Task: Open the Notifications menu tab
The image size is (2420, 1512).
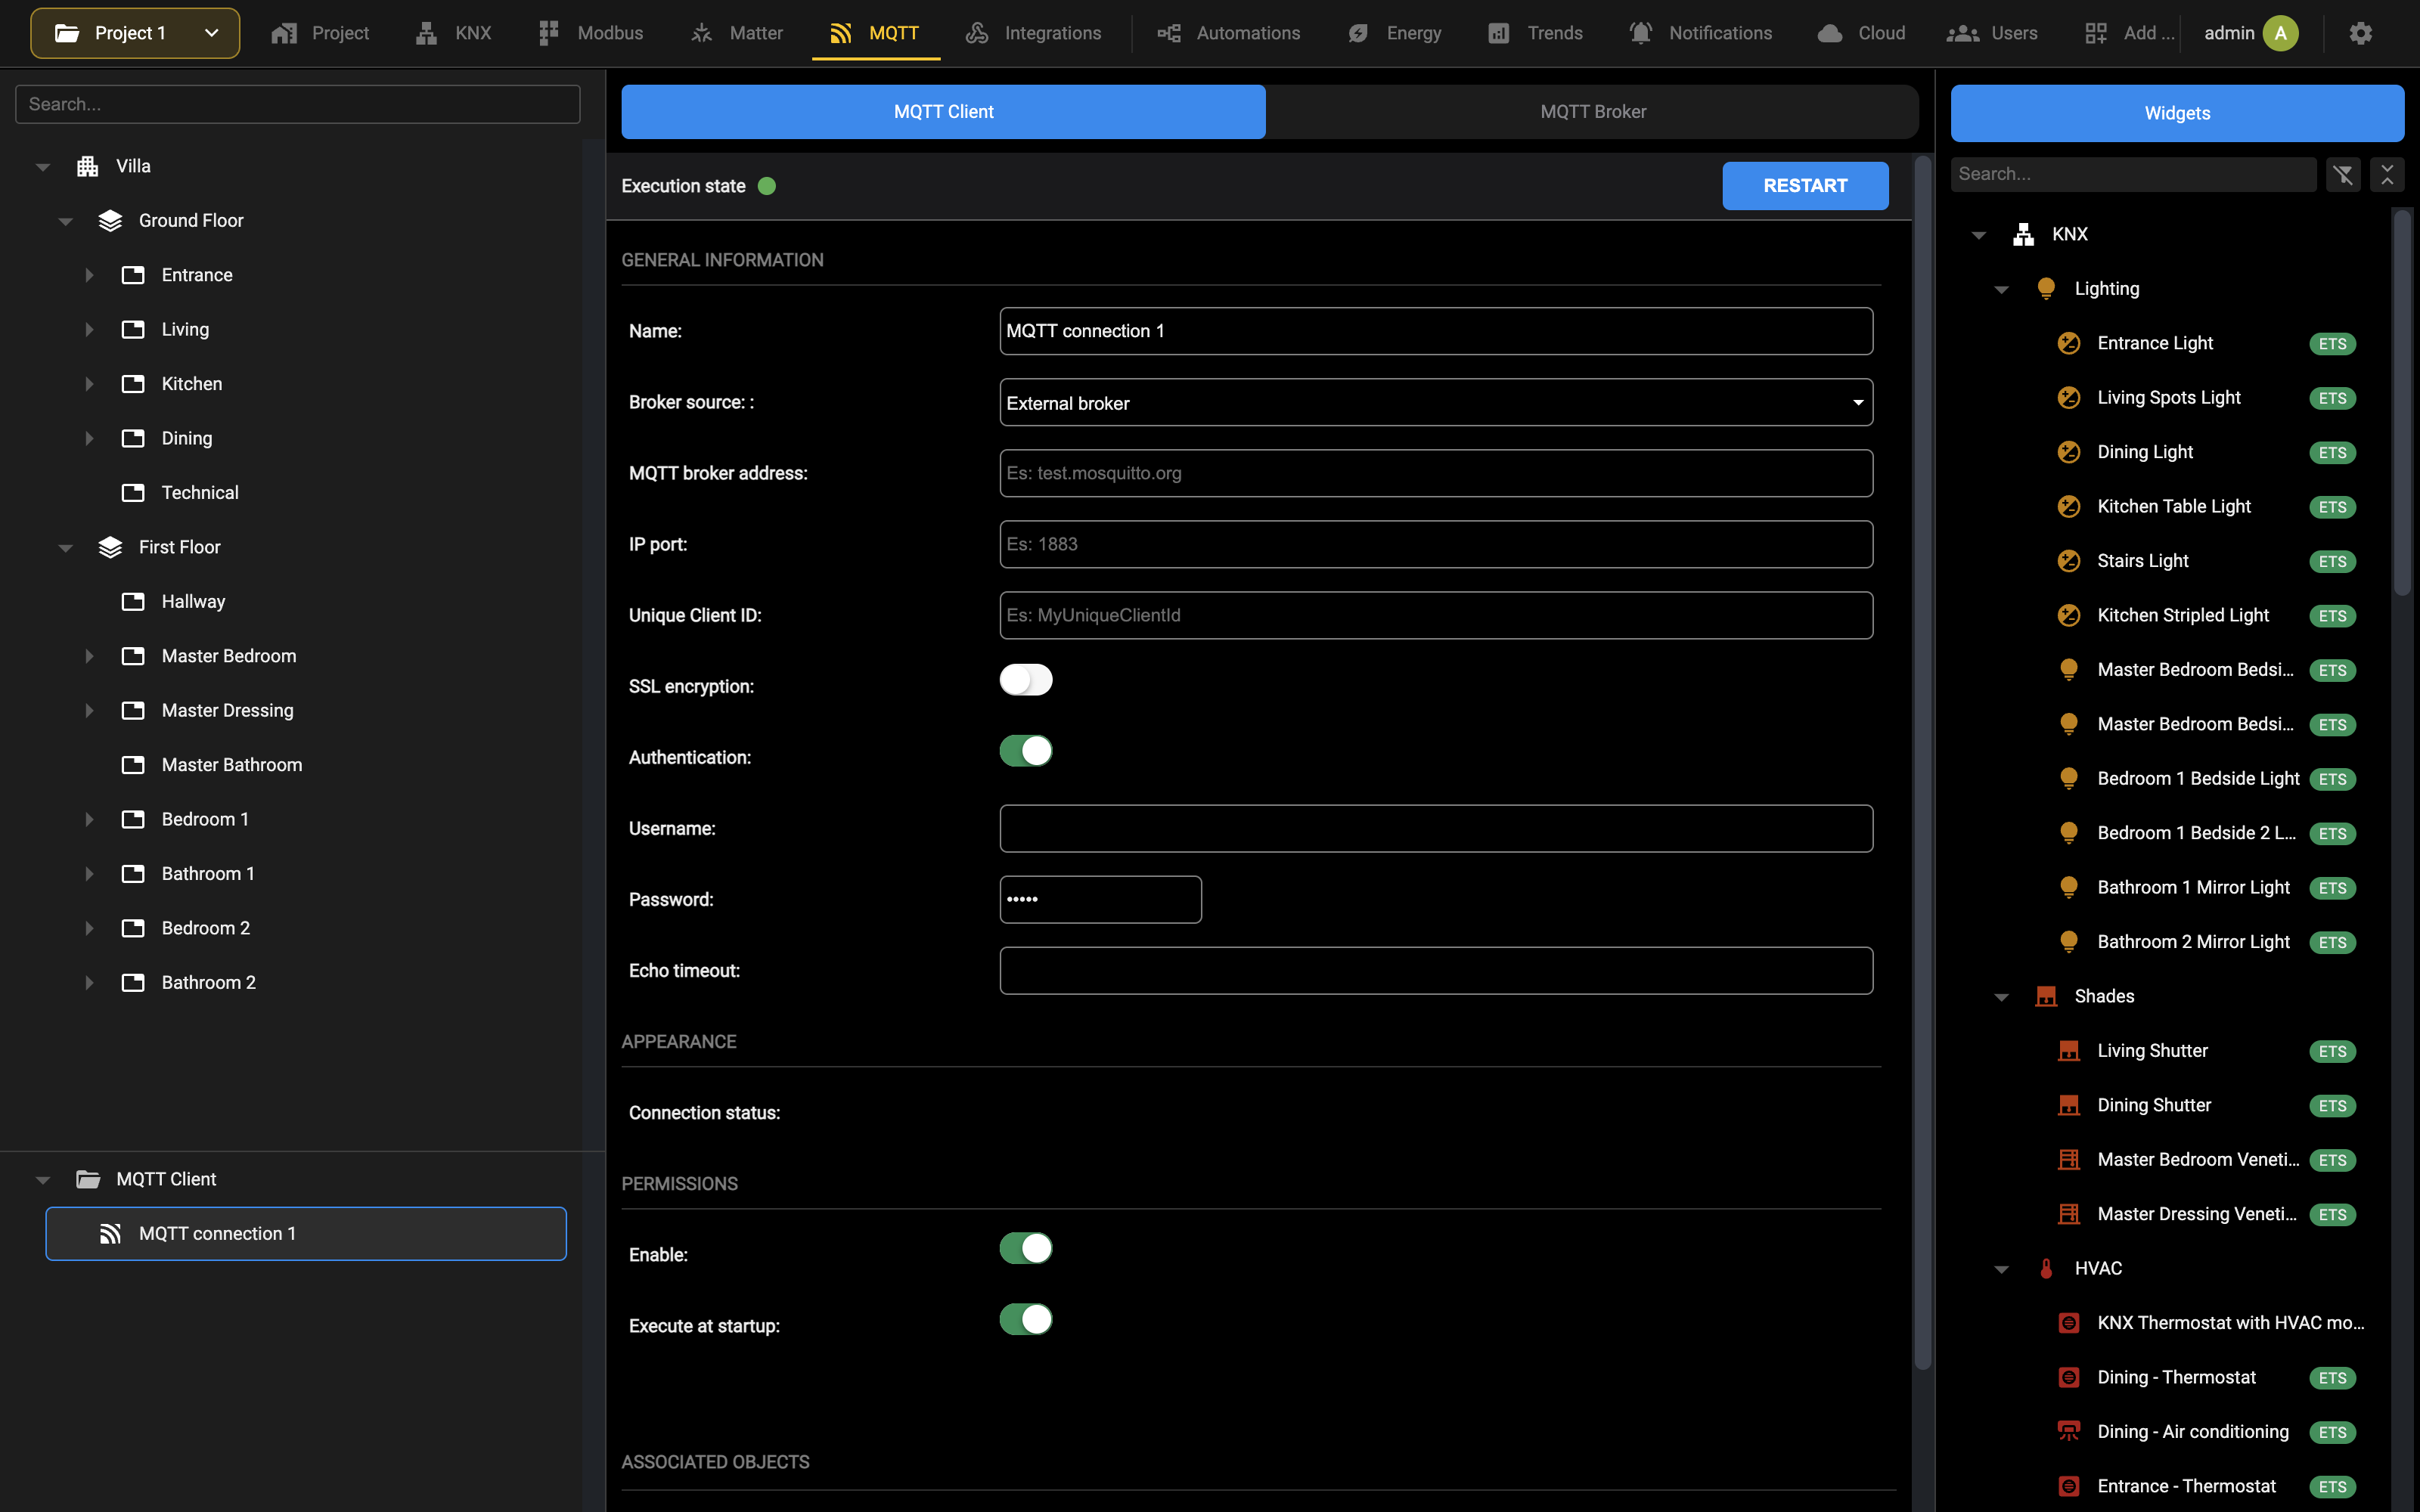Action: pyautogui.click(x=1700, y=33)
